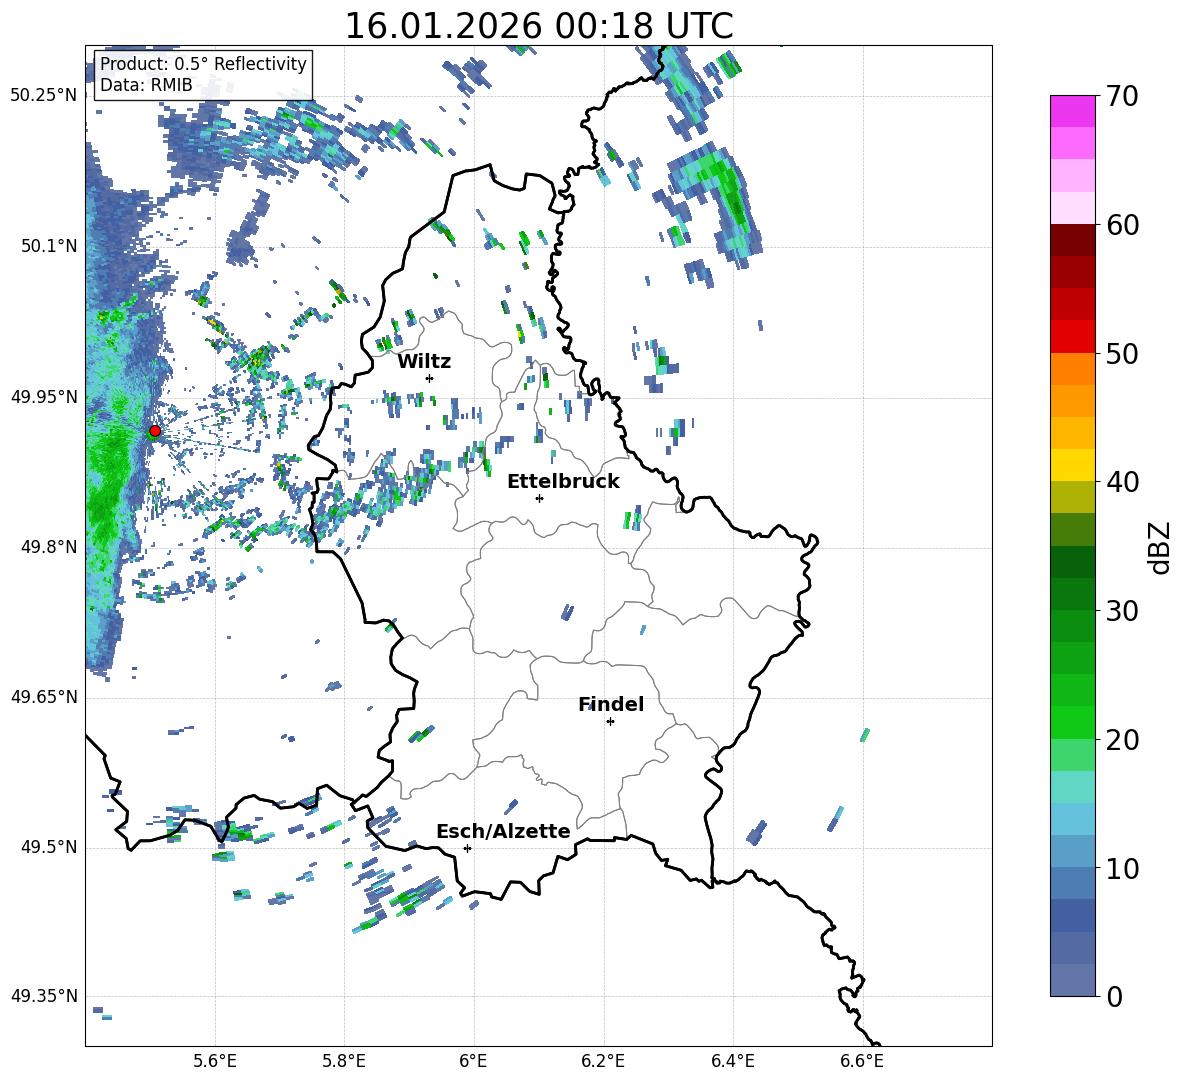The image size is (1184, 1081).
Task: Click the 49.95°N latitude label
Action: coord(44,397)
